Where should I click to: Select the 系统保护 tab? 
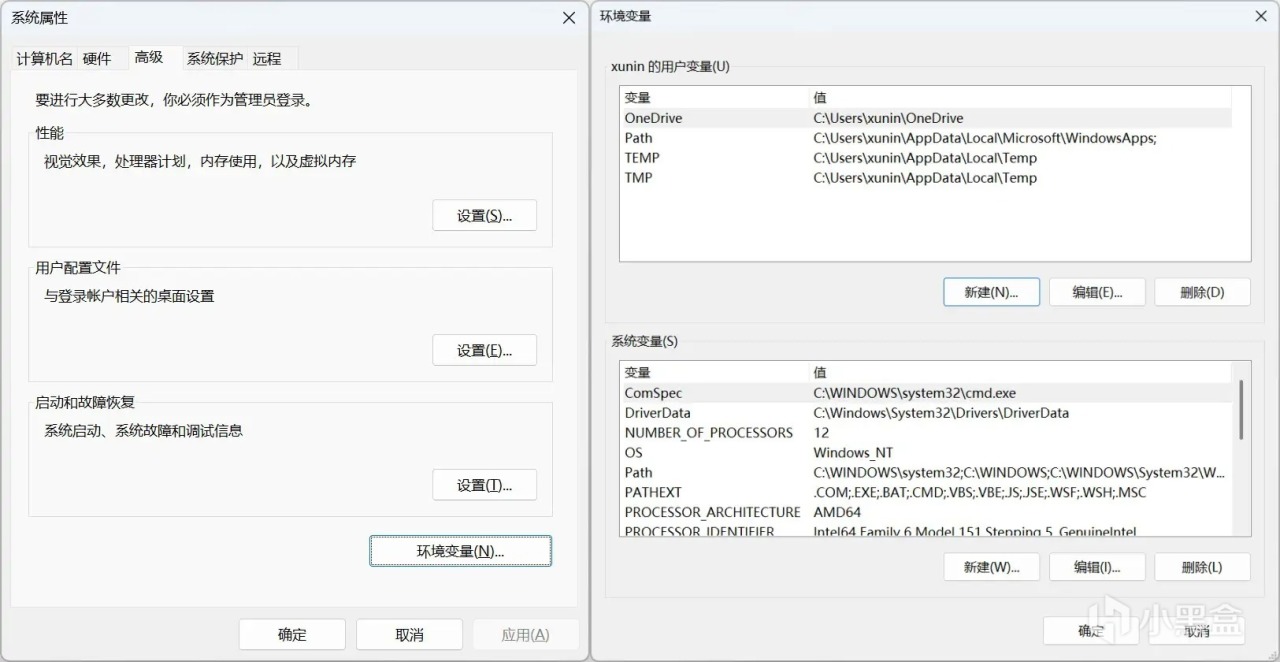tap(214, 59)
